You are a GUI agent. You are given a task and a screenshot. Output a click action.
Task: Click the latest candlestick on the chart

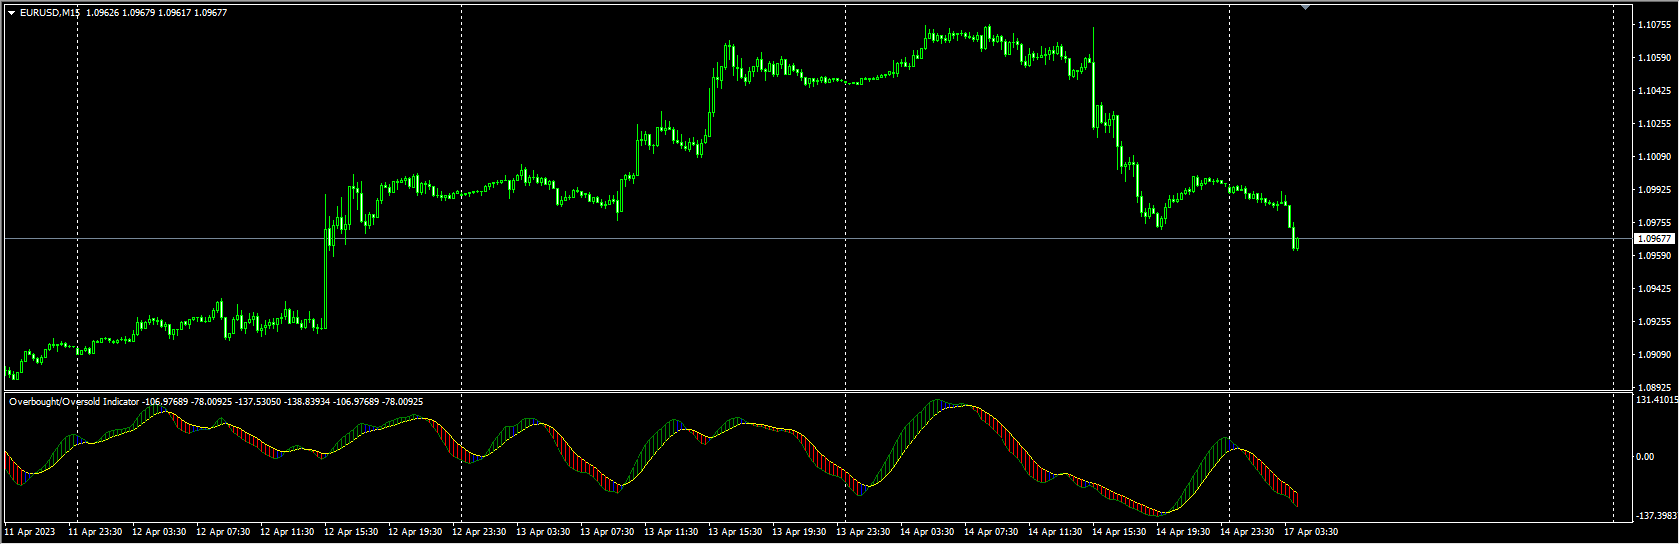click(x=1297, y=241)
